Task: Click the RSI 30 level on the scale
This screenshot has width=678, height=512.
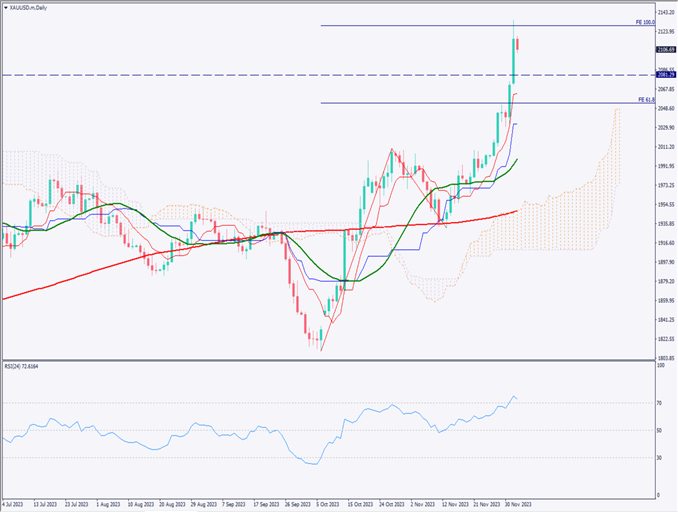Action: tap(660, 458)
